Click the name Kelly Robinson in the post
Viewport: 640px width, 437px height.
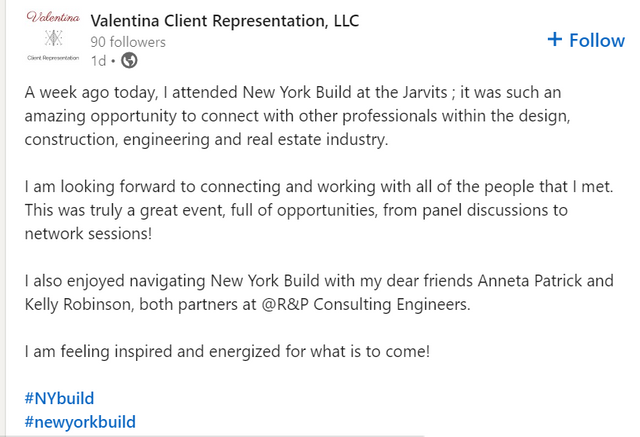tap(78, 304)
